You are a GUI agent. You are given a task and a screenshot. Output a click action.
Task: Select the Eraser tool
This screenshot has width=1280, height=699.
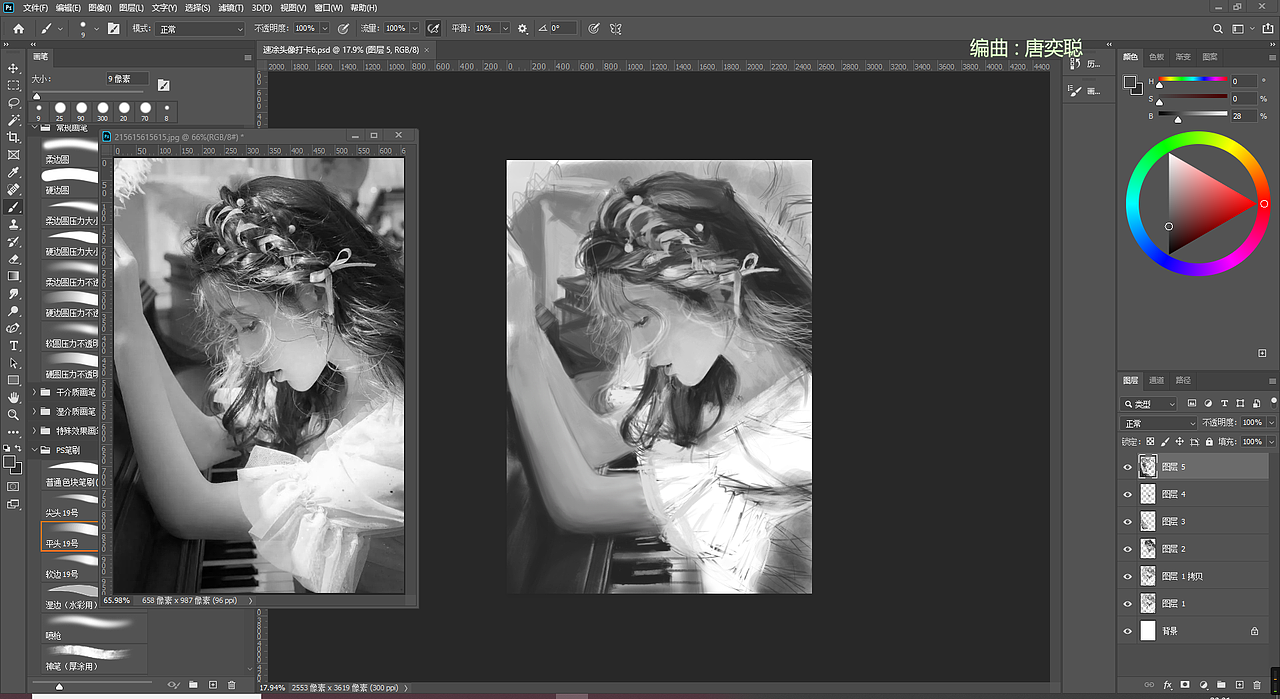[14, 259]
